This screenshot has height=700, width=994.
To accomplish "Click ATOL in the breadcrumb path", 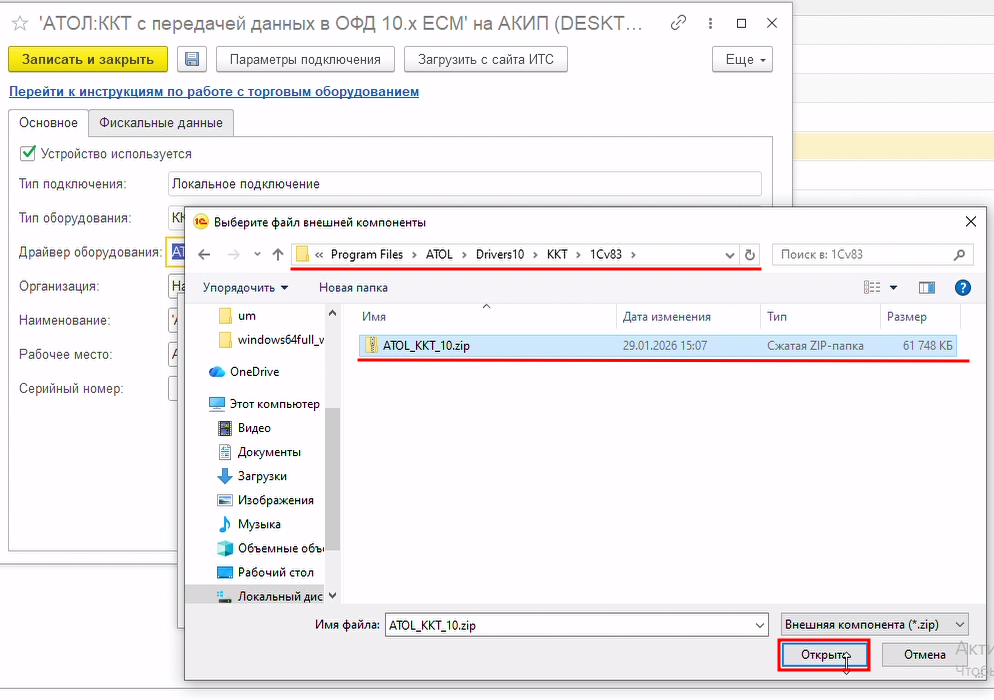I will tap(439, 255).
